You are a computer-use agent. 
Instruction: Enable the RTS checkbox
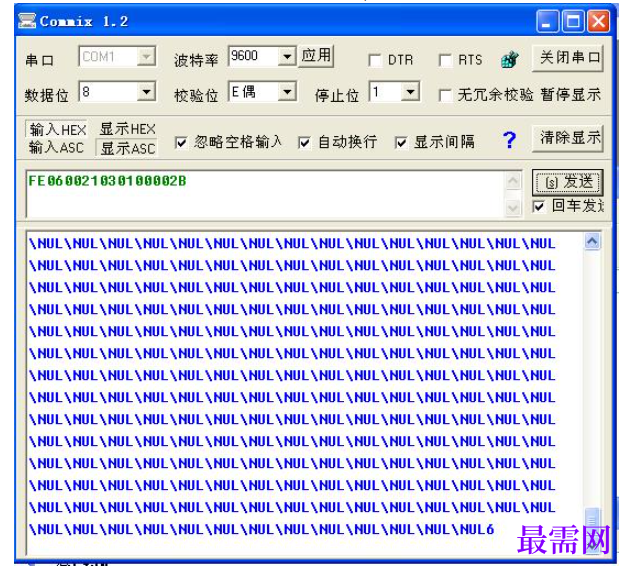coord(446,61)
